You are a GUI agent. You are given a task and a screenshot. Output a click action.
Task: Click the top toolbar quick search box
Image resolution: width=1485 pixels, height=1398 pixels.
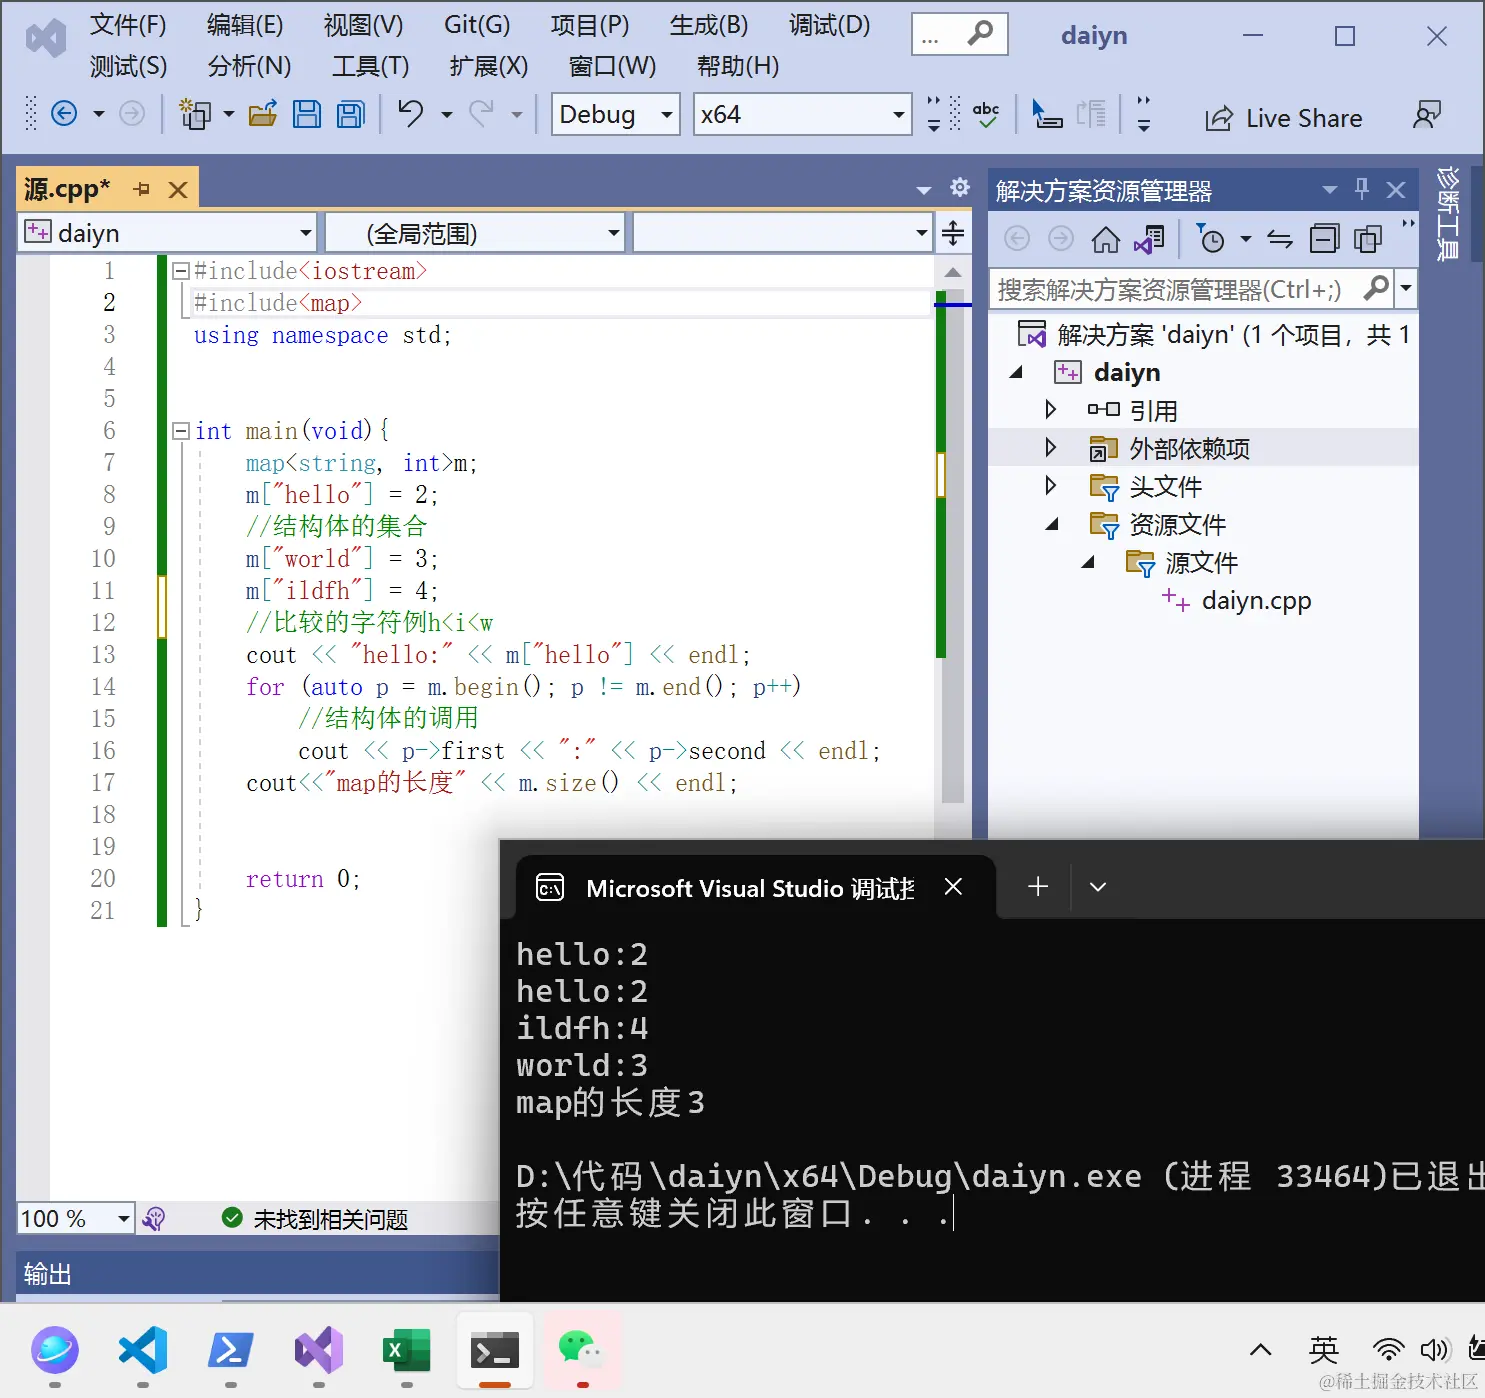point(959,35)
